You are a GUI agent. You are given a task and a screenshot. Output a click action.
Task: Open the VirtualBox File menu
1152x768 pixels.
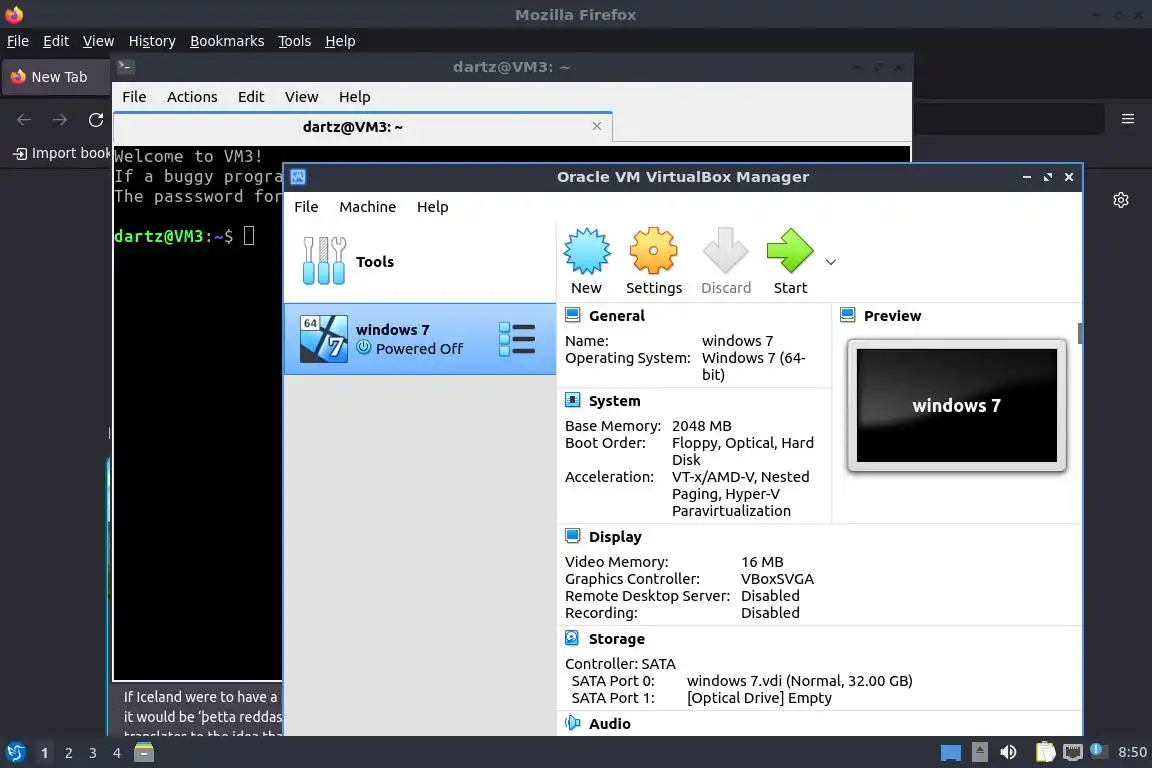coord(306,207)
